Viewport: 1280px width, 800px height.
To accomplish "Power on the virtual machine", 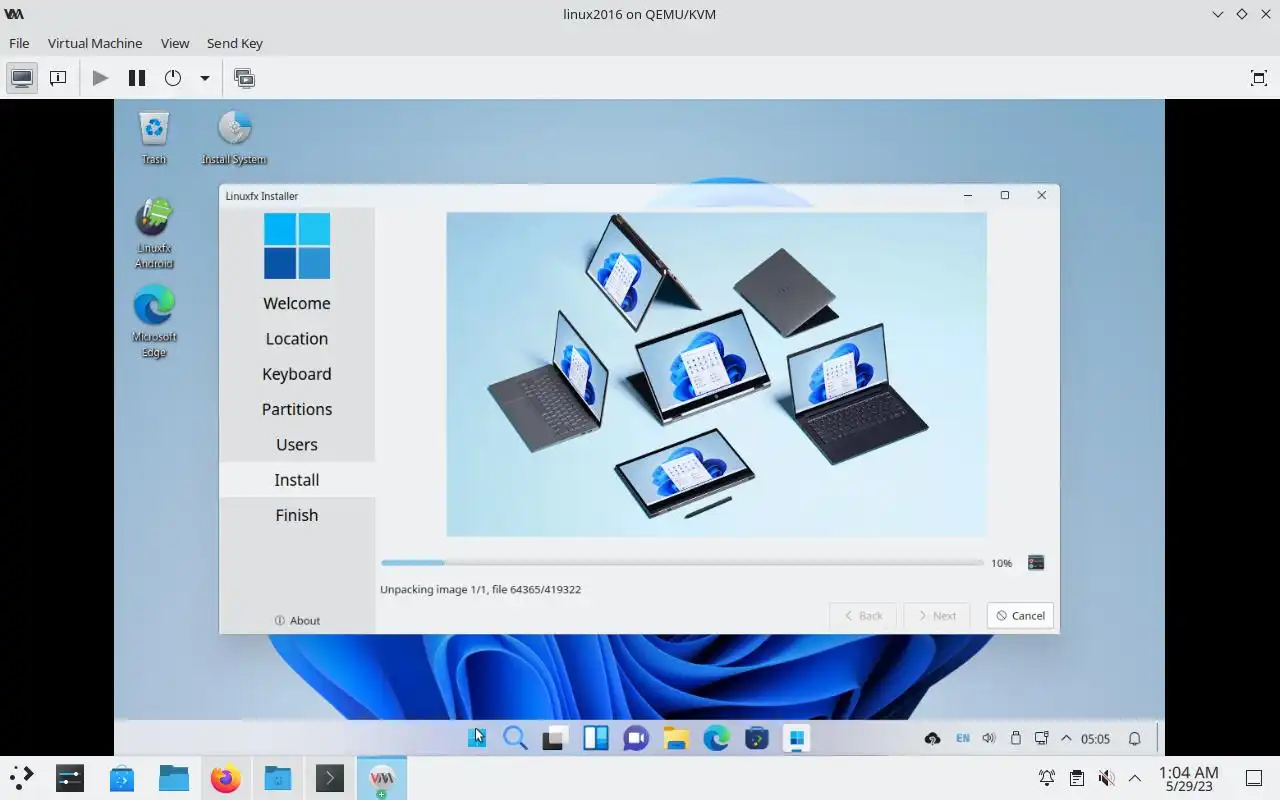I will 100,78.
